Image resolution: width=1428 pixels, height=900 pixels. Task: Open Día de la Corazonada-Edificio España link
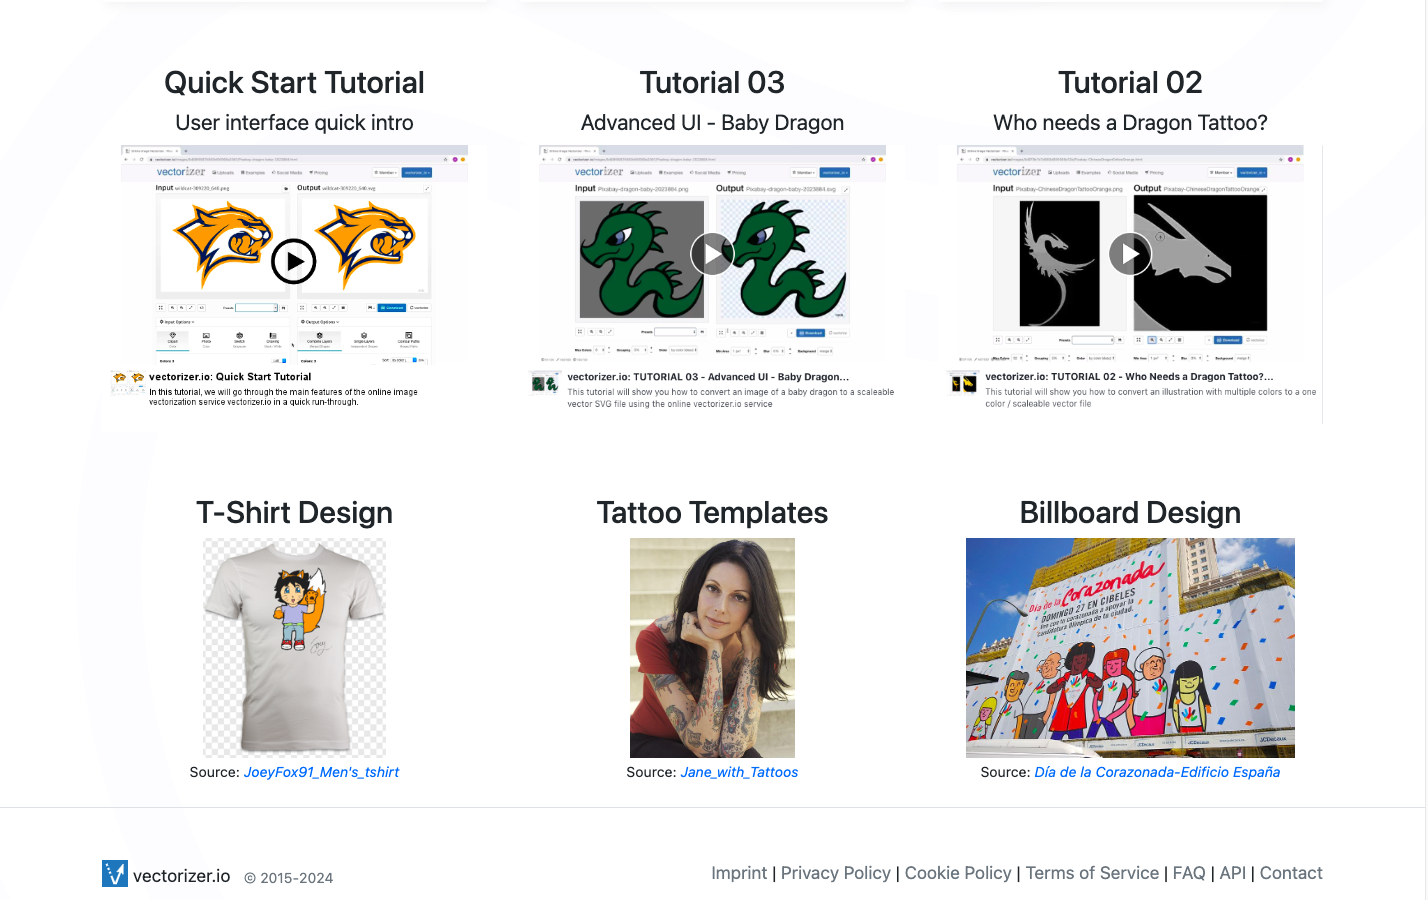(1157, 772)
